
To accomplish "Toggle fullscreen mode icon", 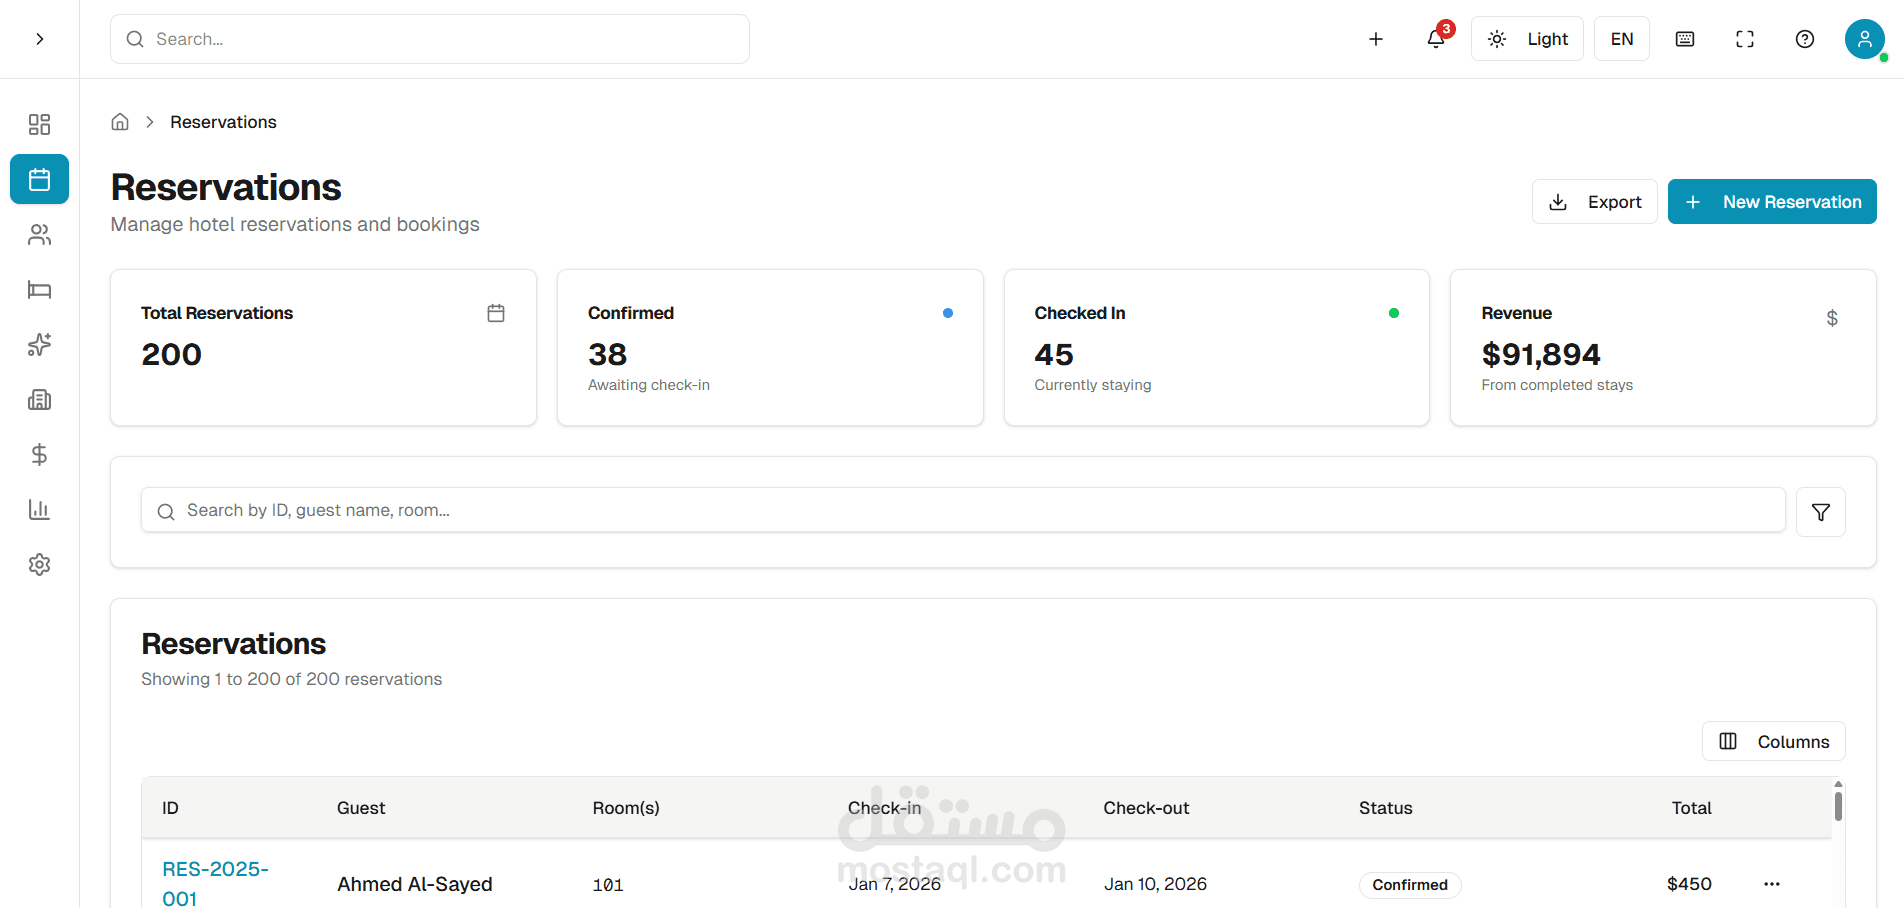I will click(1745, 39).
